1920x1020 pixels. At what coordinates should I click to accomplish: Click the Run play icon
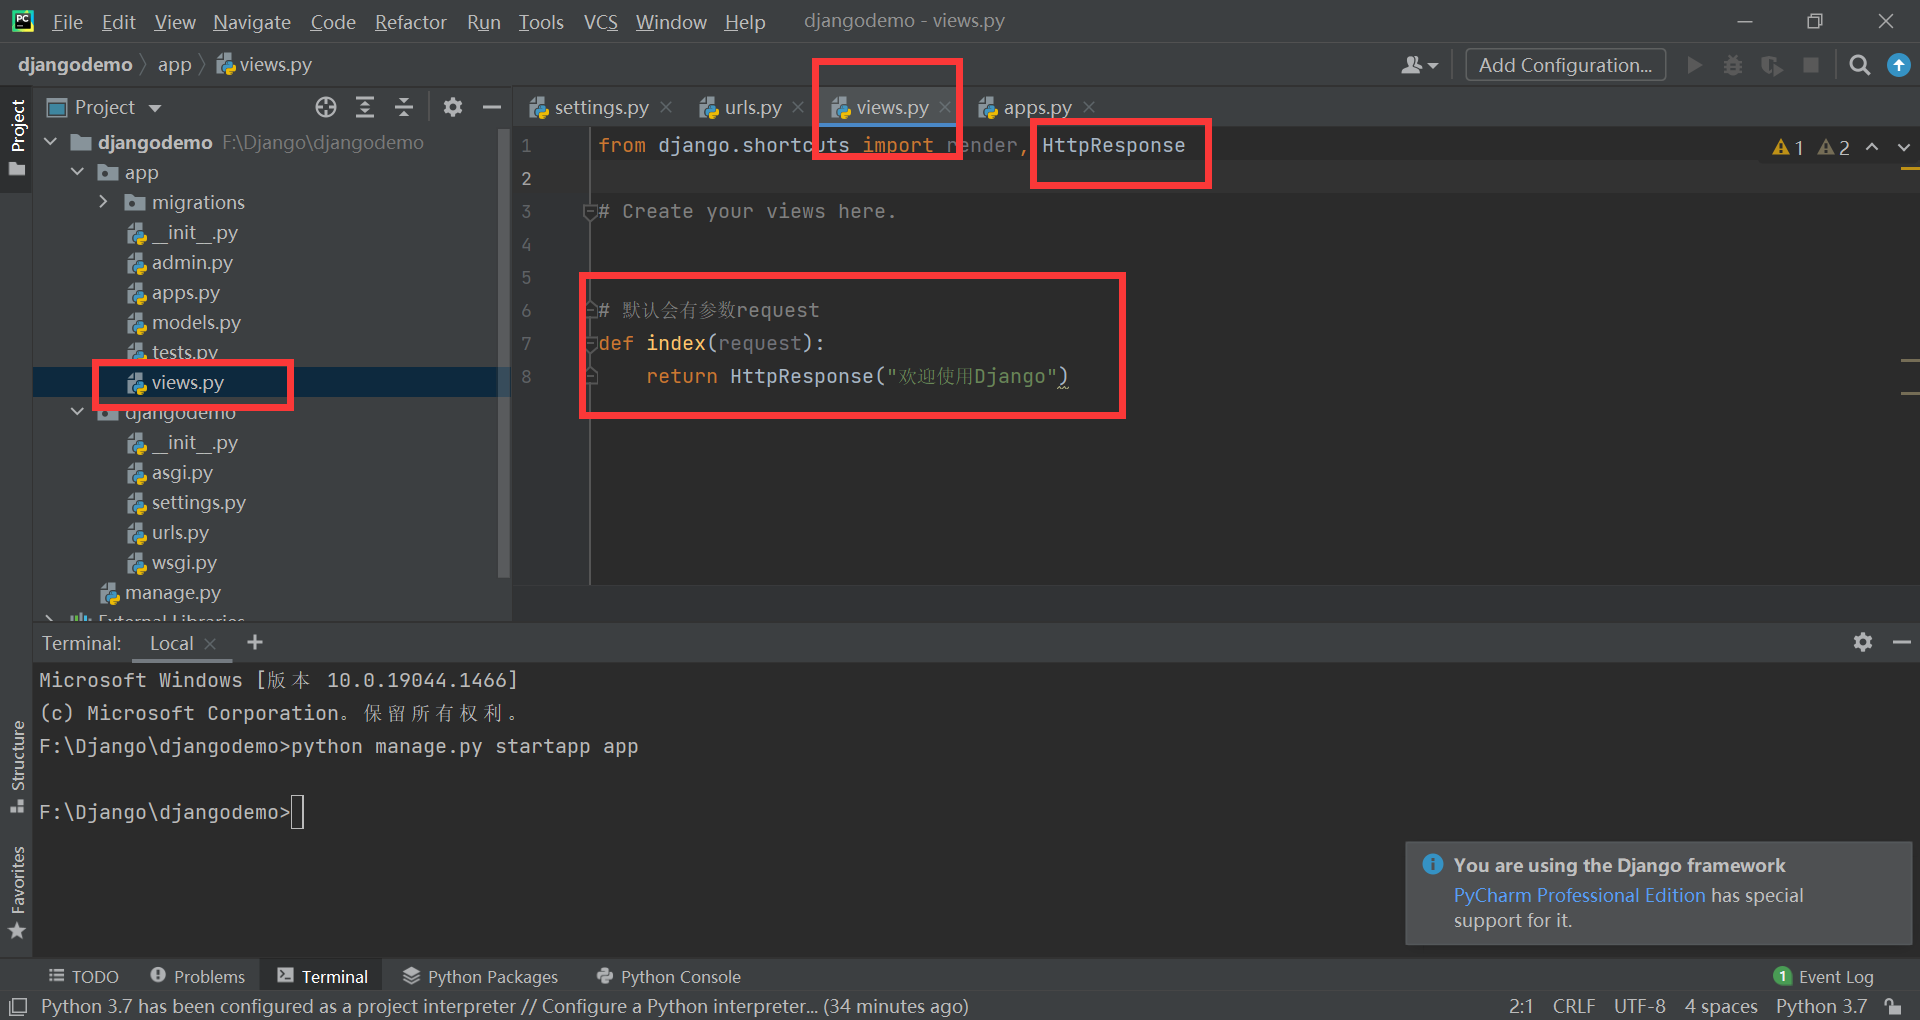pyautogui.click(x=1694, y=65)
